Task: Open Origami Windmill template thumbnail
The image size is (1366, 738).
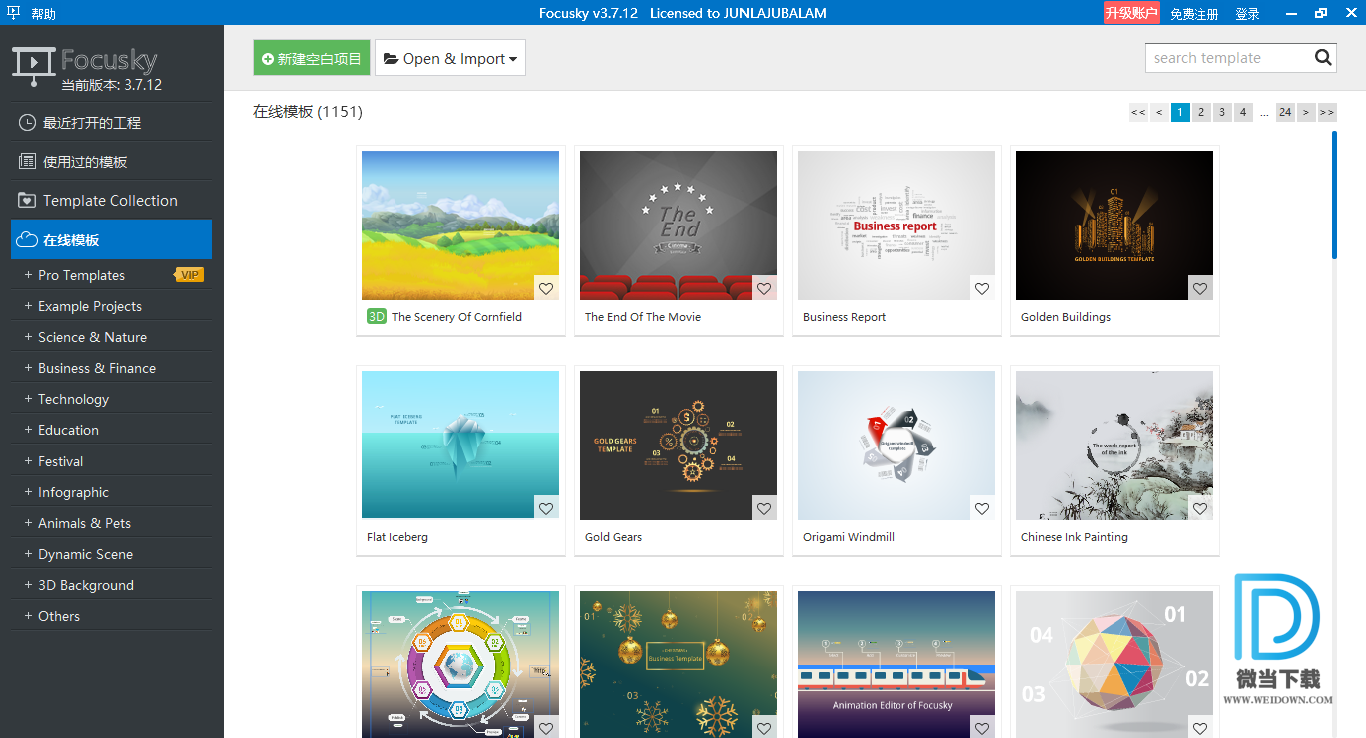Action: click(896, 445)
